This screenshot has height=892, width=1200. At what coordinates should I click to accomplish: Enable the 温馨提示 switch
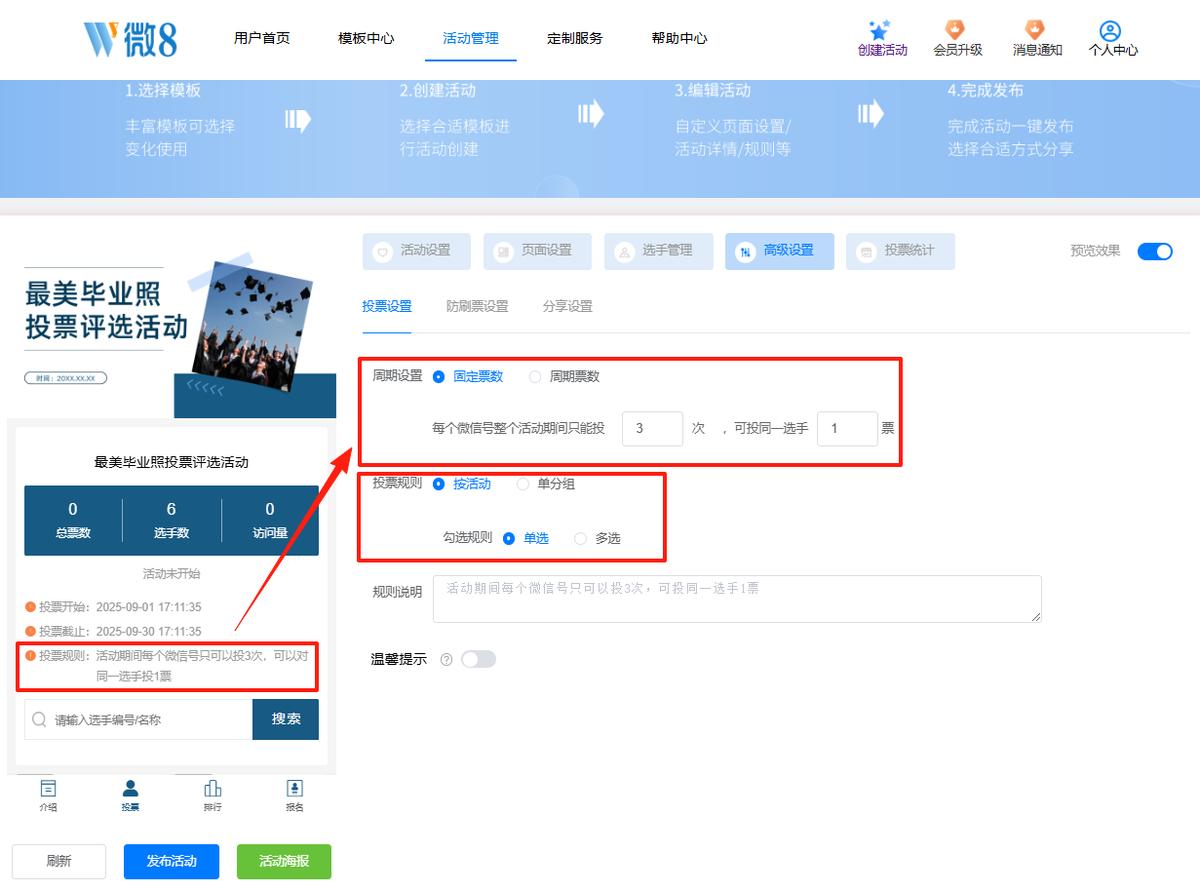point(478,659)
